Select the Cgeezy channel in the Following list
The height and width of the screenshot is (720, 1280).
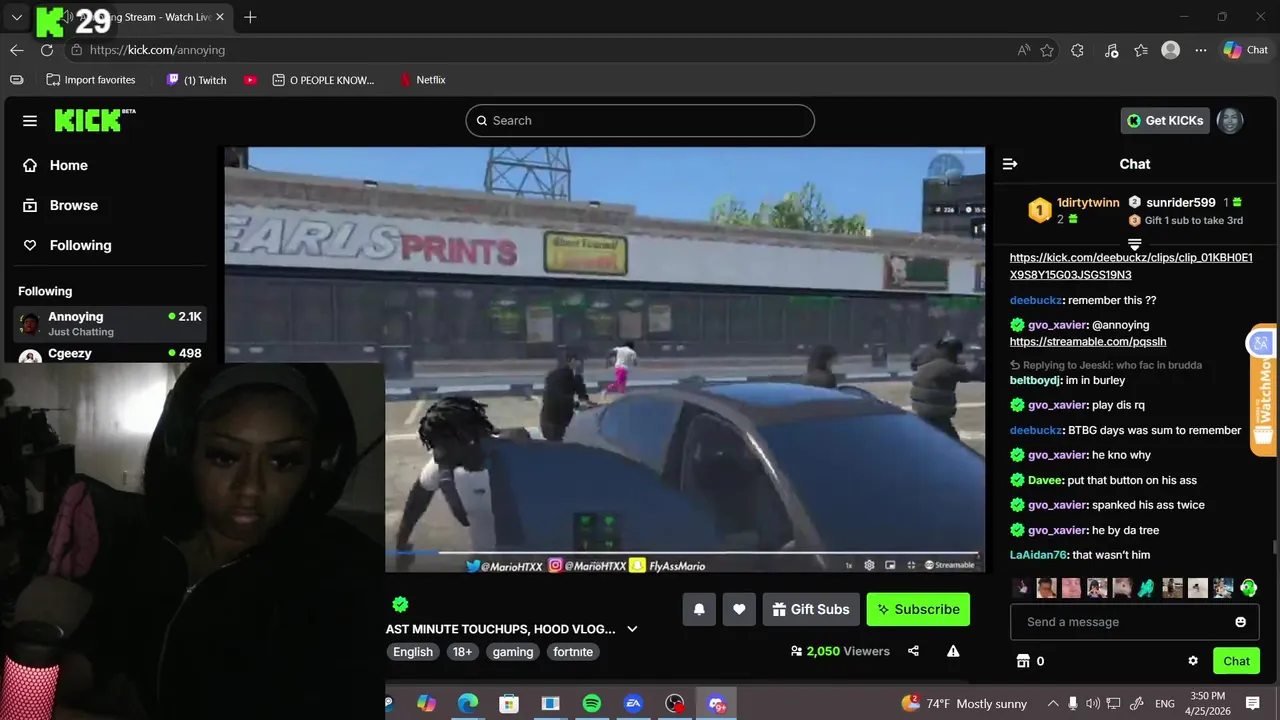click(x=110, y=354)
